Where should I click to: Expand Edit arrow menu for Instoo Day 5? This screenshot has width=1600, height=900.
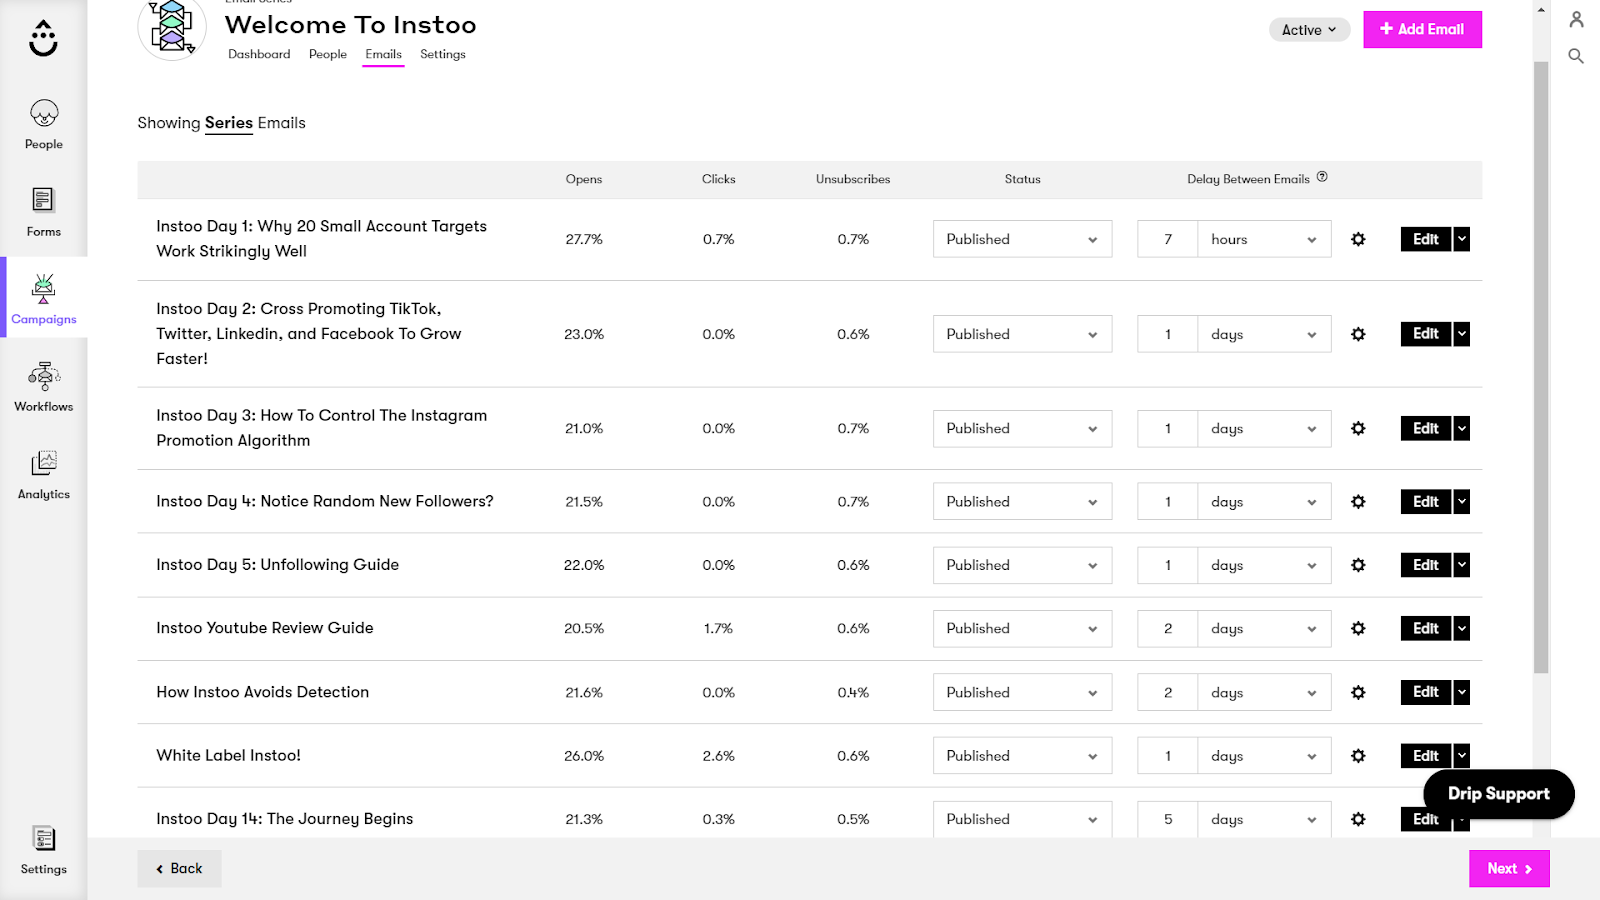pos(1462,565)
